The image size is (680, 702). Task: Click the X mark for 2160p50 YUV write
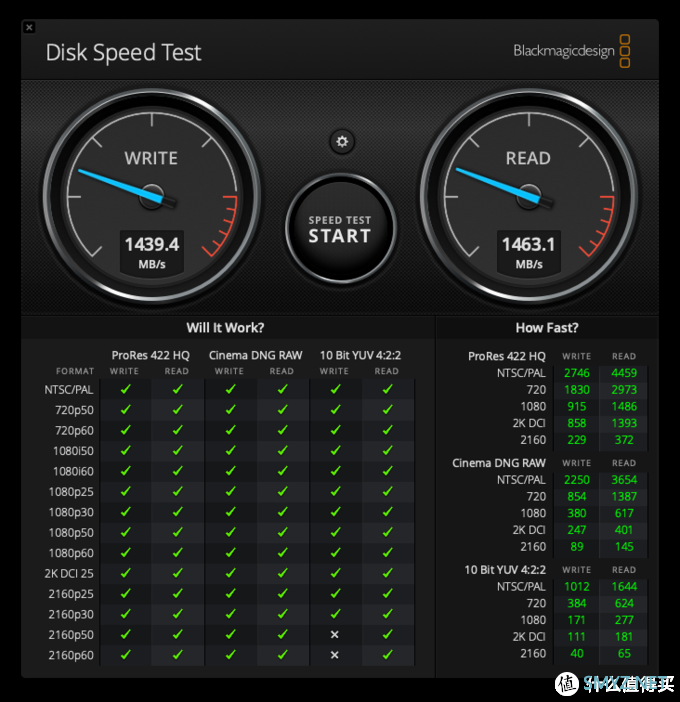coord(334,634)
